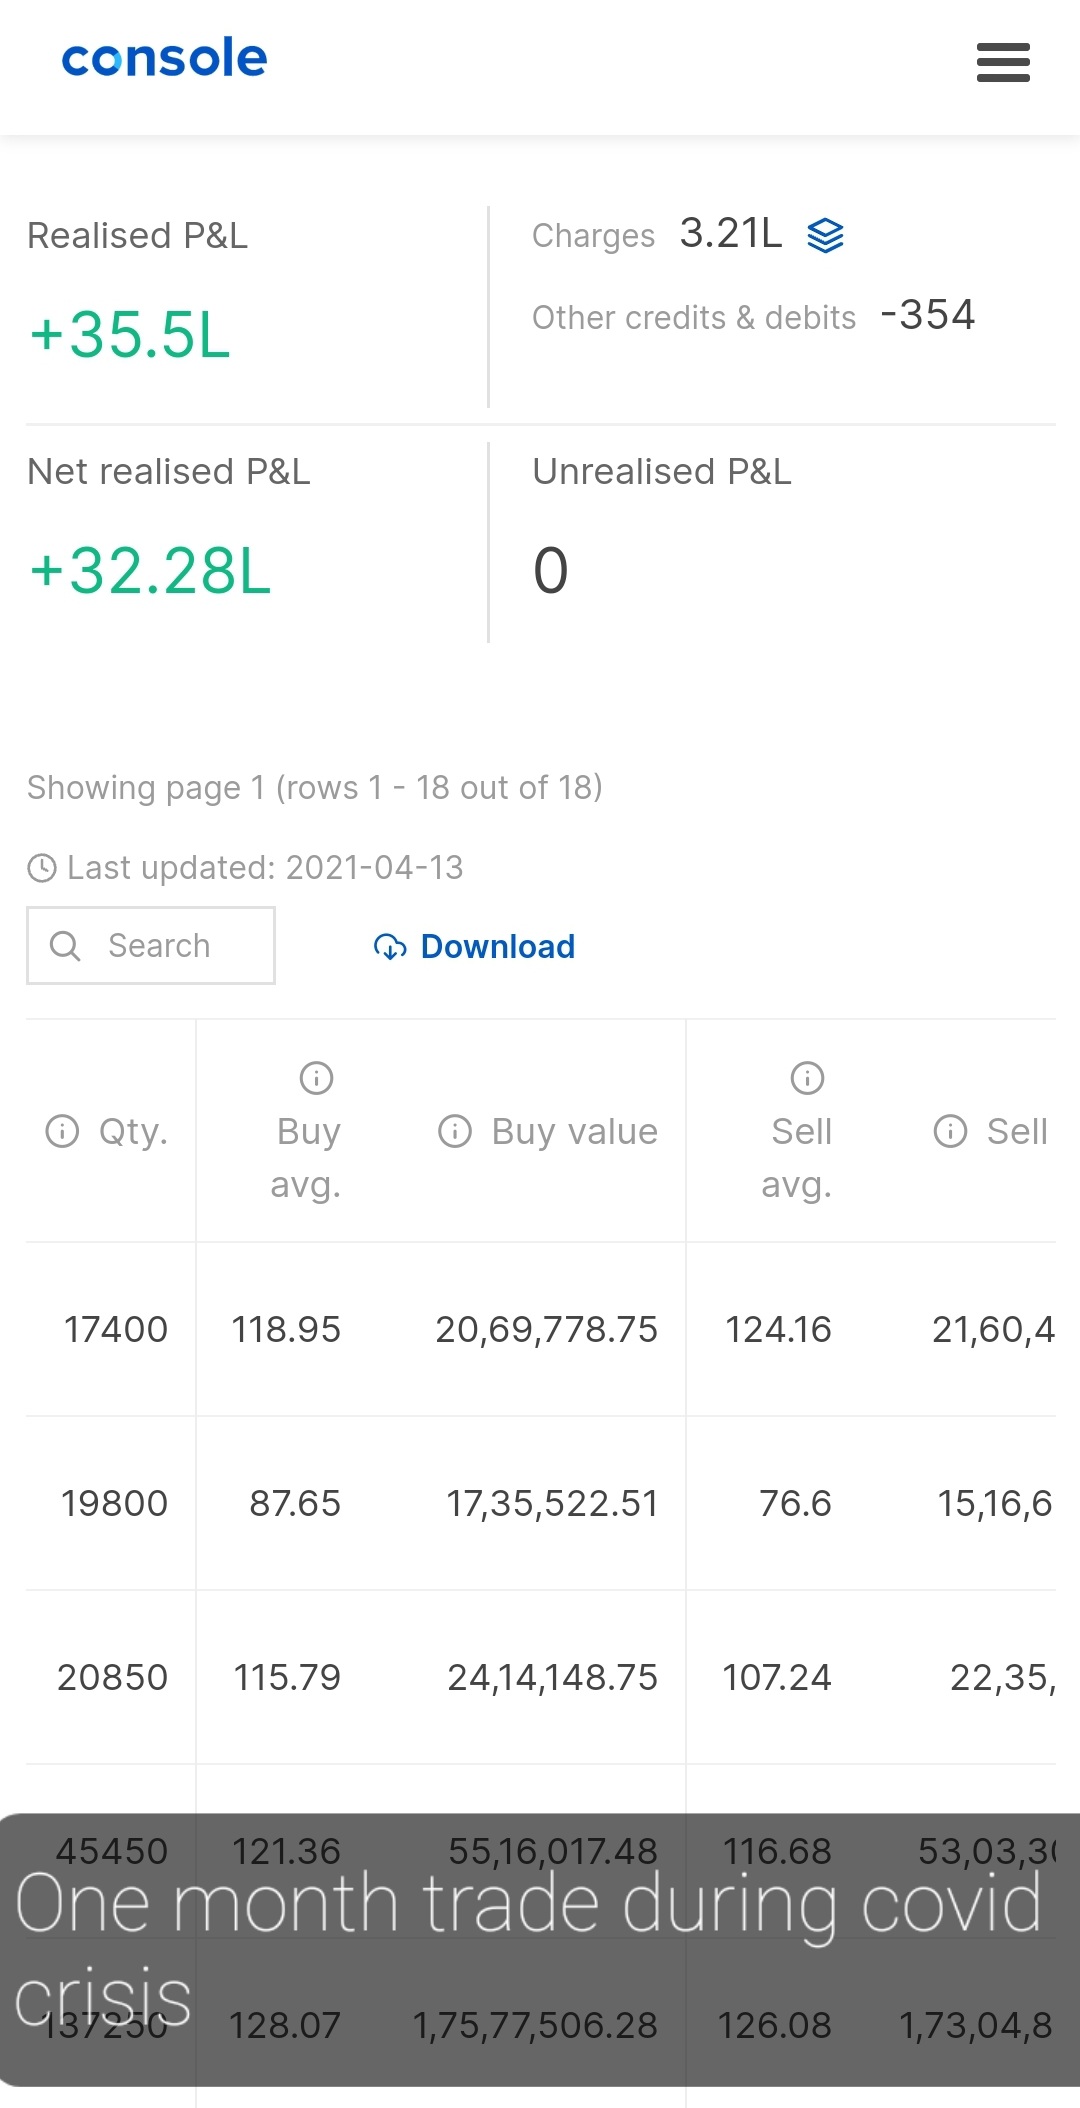Click the Download link

tap(497, 947)
